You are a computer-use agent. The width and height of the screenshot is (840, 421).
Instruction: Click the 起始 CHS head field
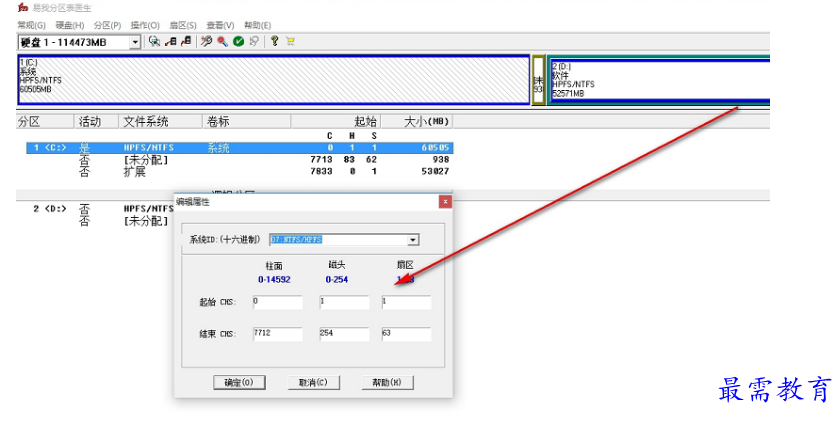click(x=344, y=302)
